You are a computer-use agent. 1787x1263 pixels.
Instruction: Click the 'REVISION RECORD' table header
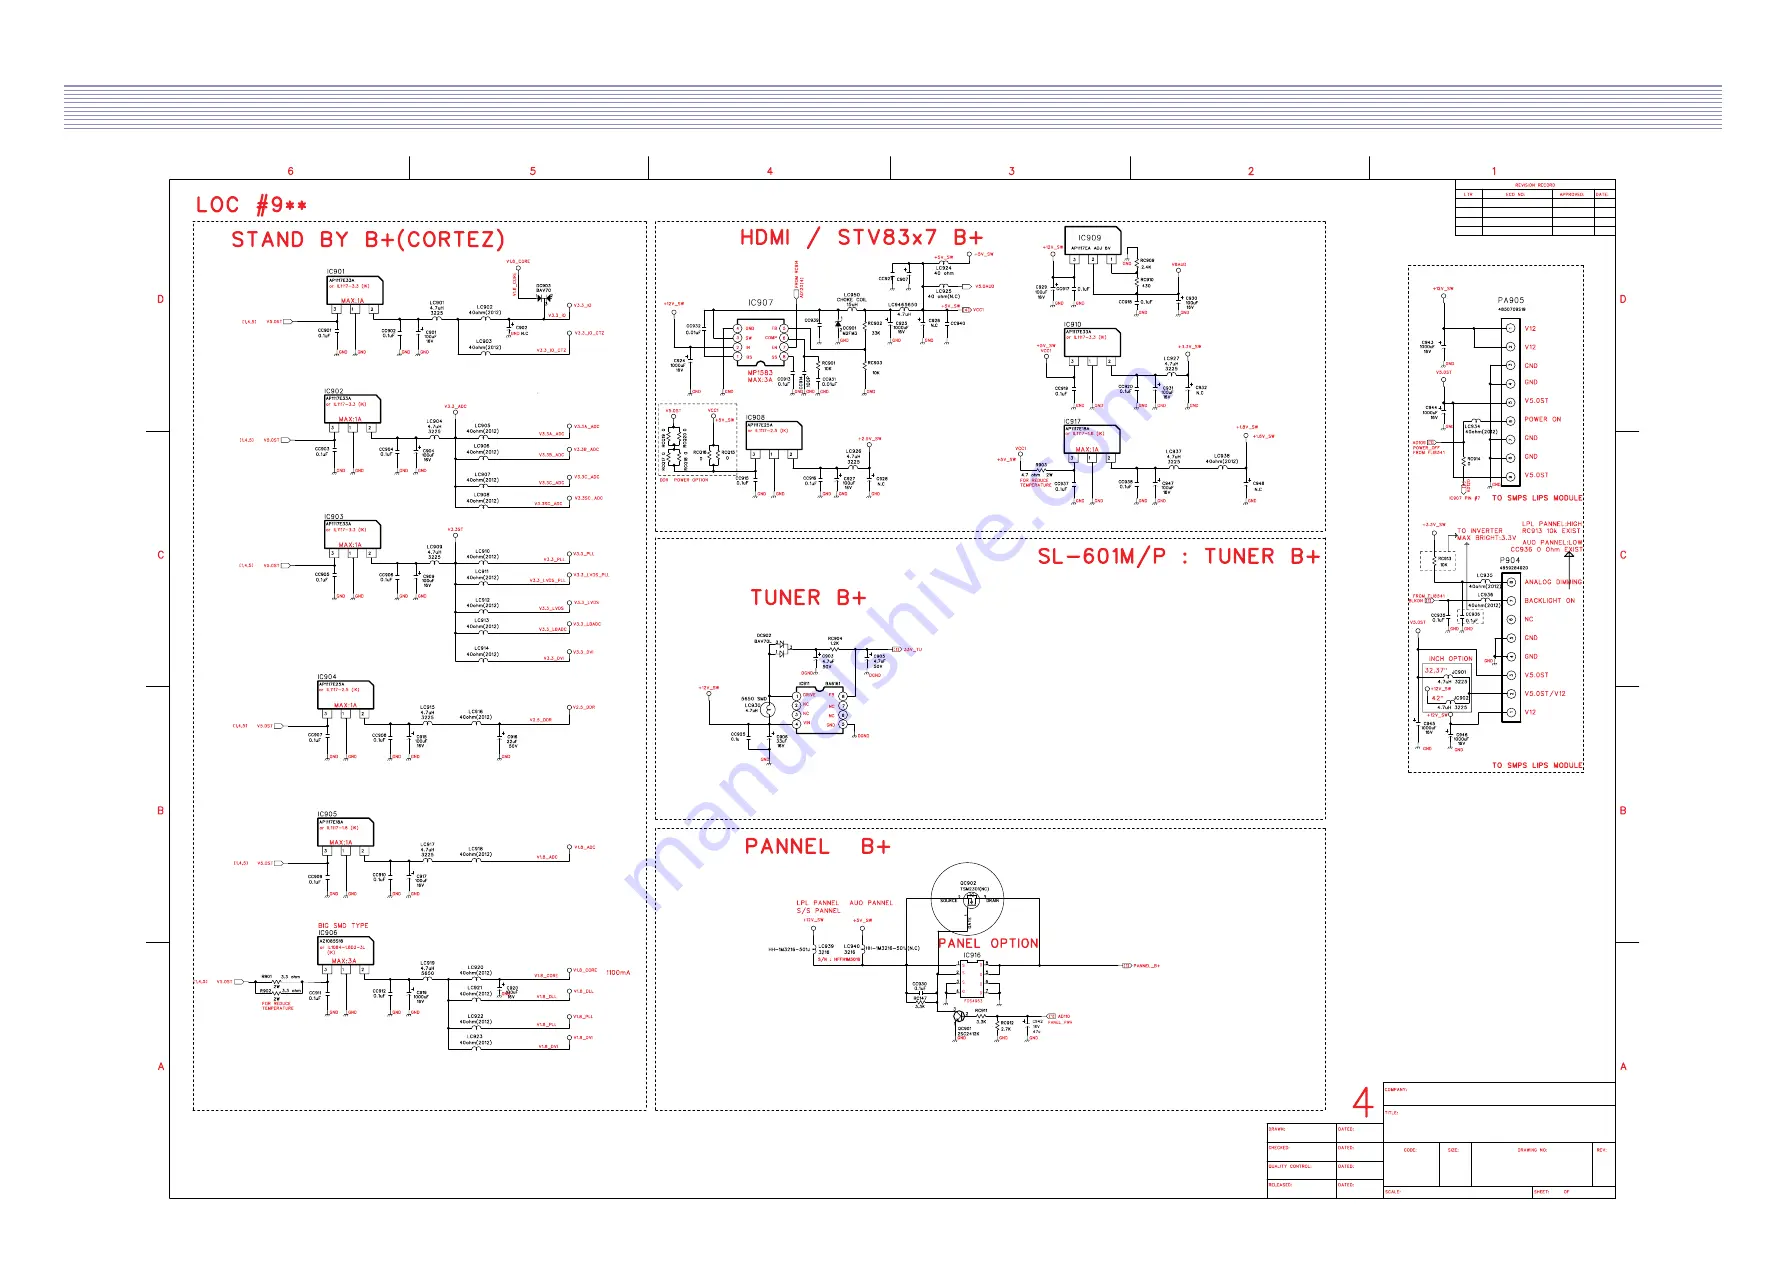tap(1535, 185)
